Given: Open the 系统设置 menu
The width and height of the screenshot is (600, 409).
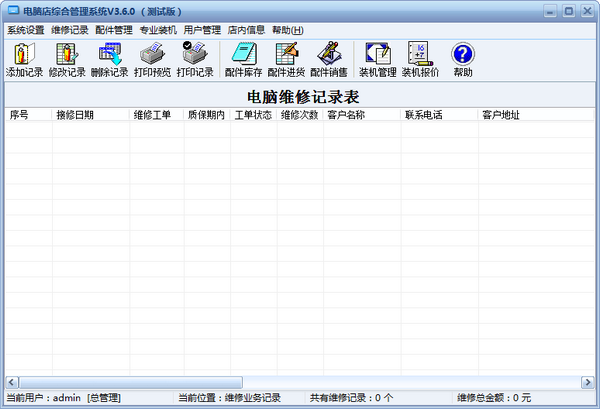Looking at the screenshot, I should pos(26,30).
